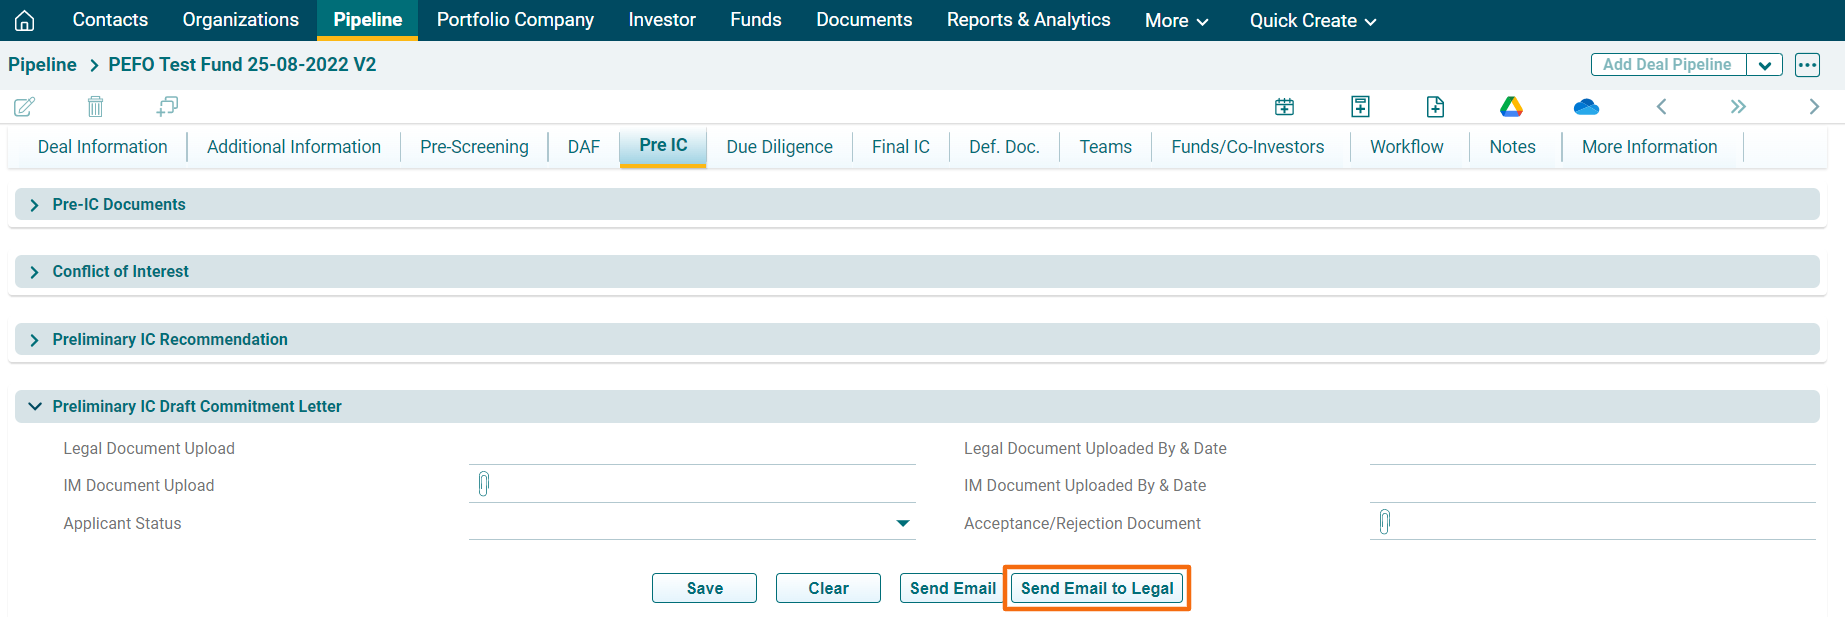
Task: Open the Applicant Status dropdown
Action: click(902, 523)
